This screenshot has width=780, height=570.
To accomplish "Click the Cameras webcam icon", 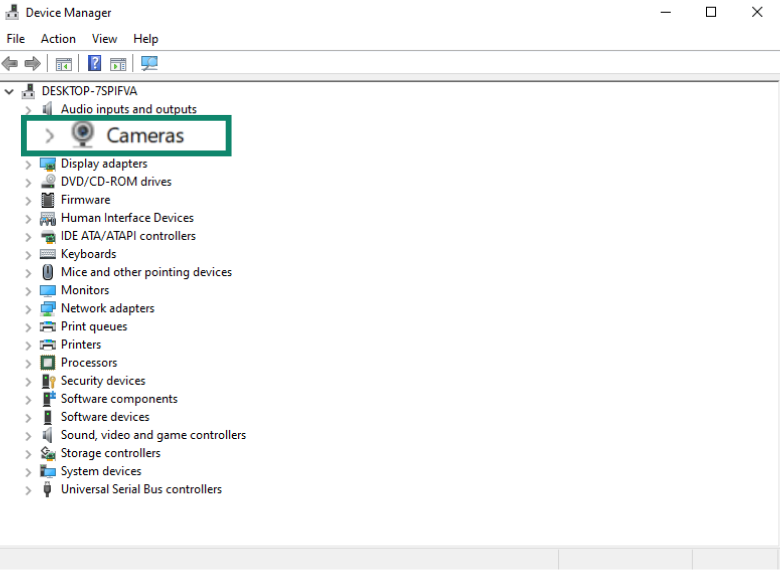I will point(83,135).
